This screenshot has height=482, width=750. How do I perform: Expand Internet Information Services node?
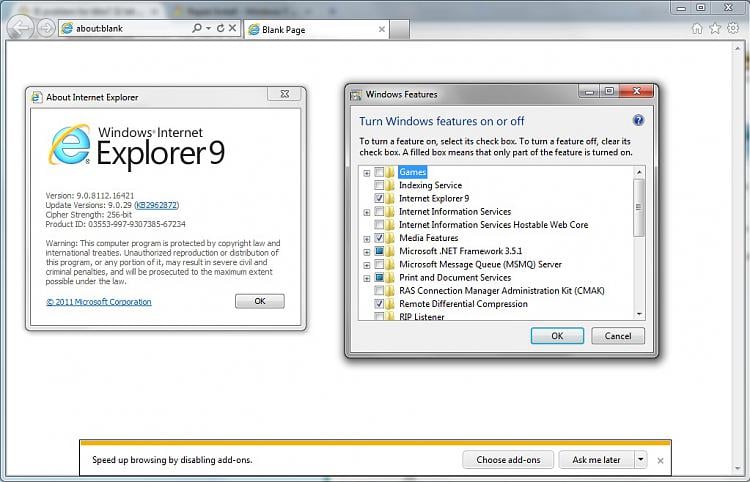[x=367, y=212]
